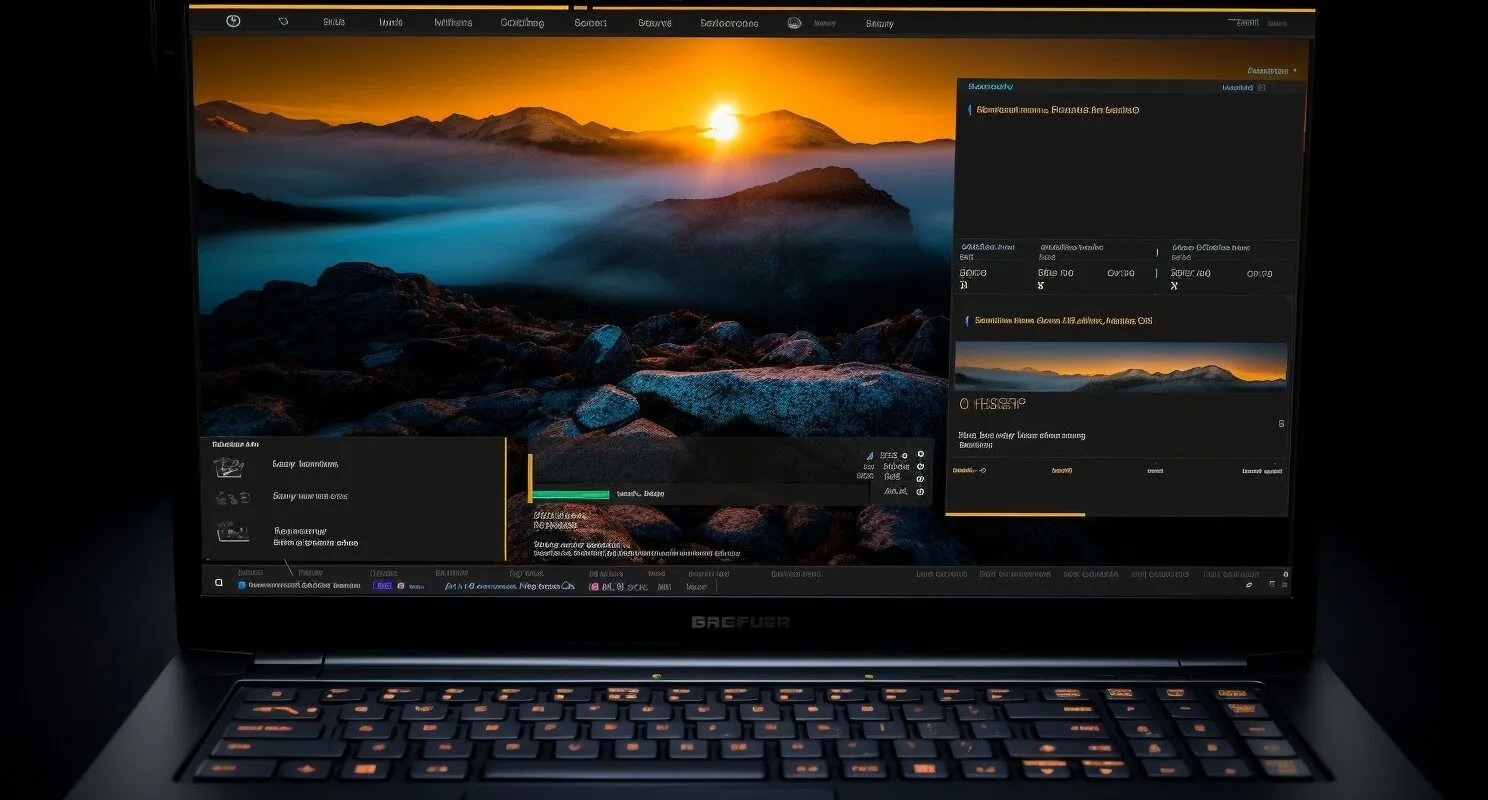Tick the small checkbox in side panel header
Screen dimensions: 1488x800
click(1262, 88)
